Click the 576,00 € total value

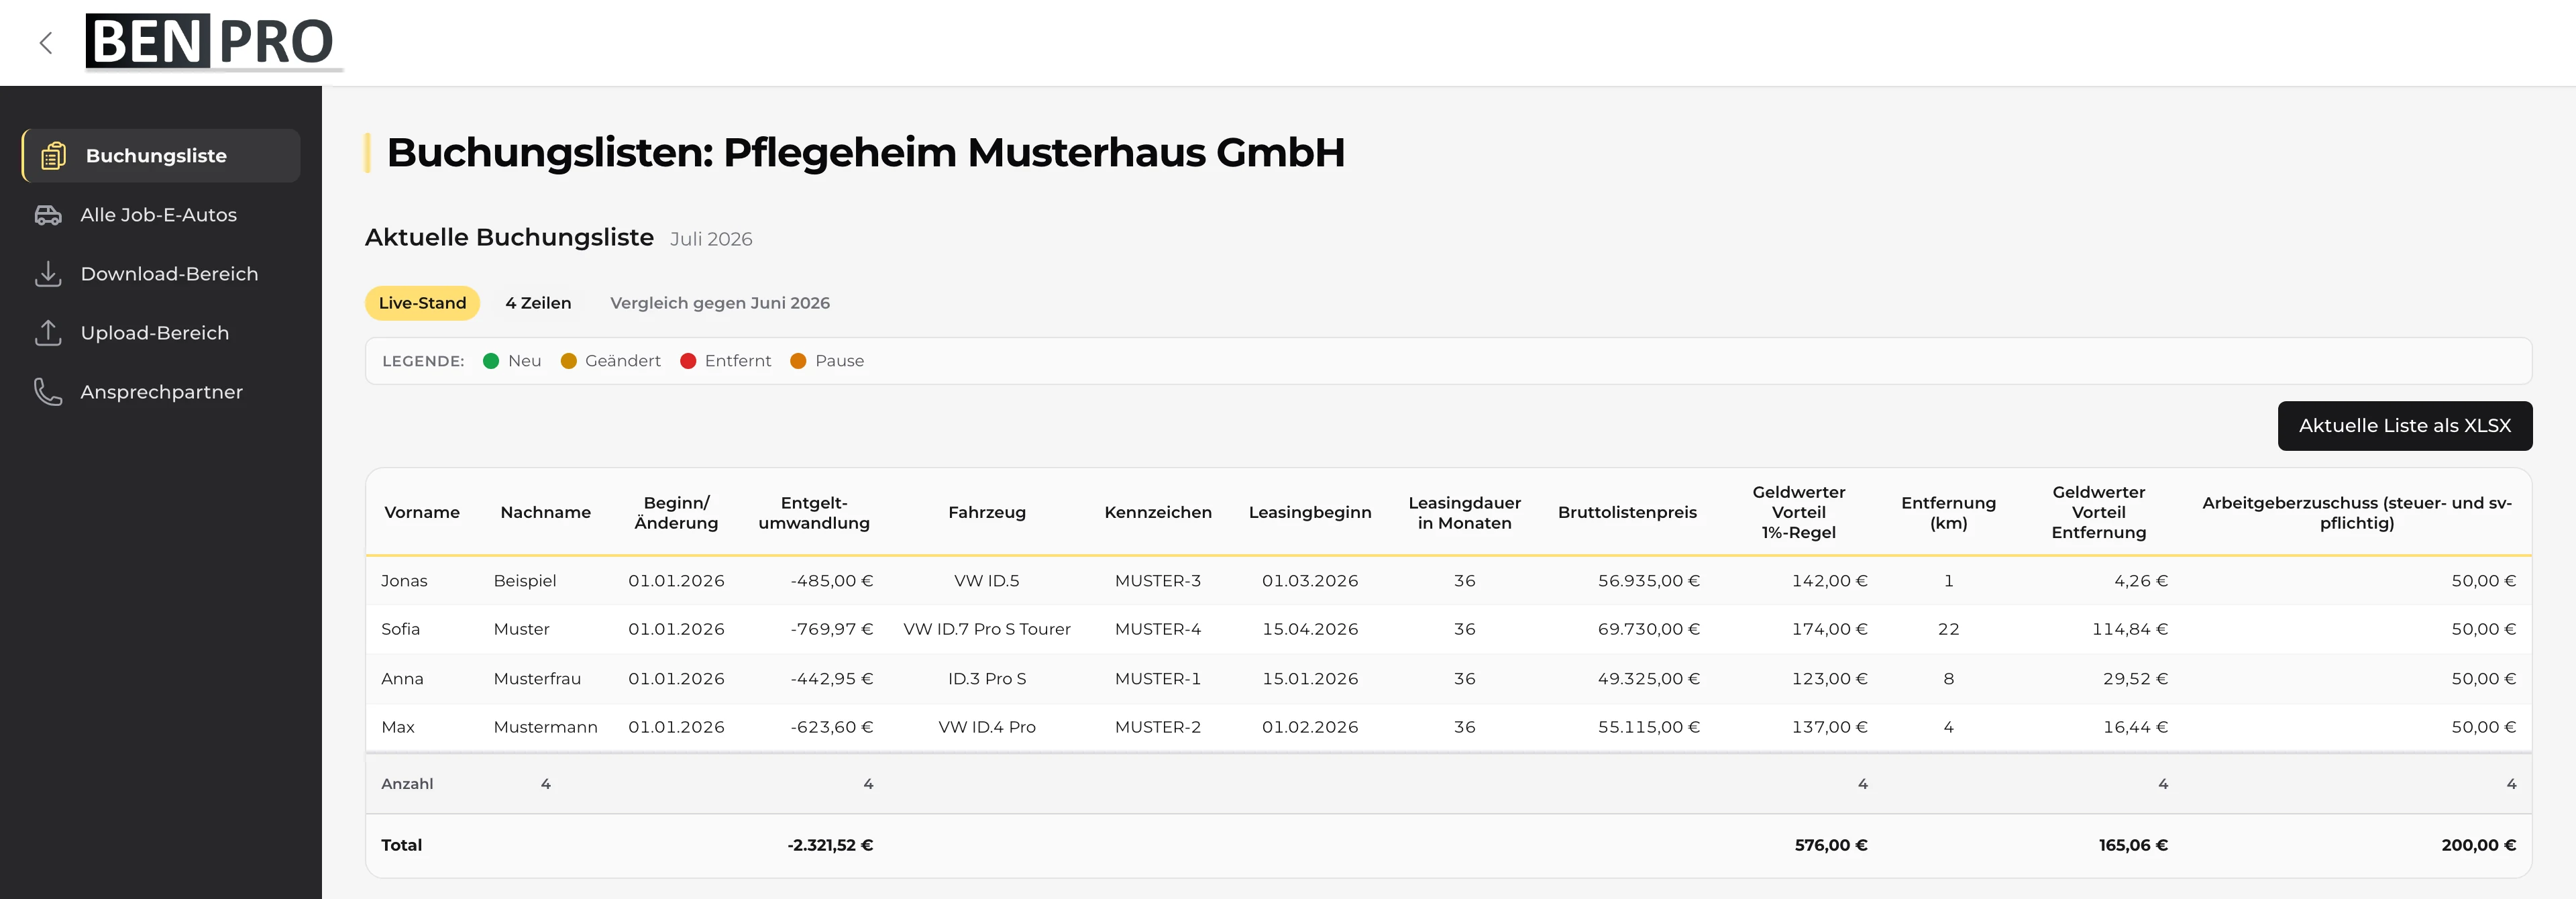[x=1831, y=845]
